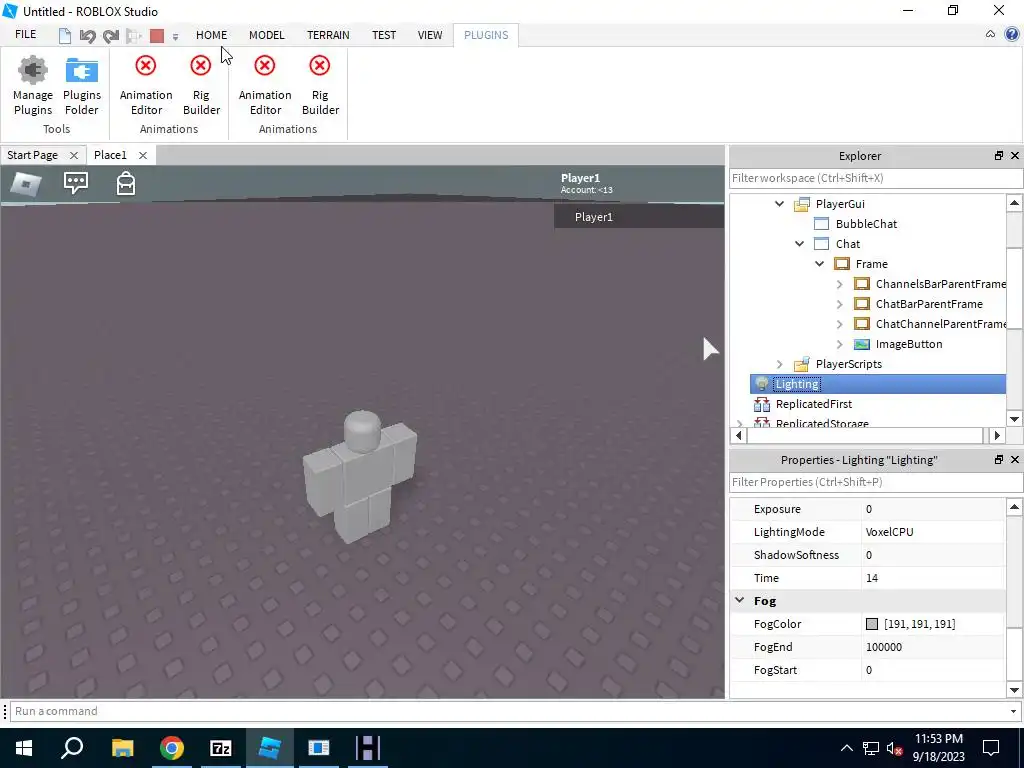Switch to the TERRAIN ribbon tab
This screenshot has height=768, width=1024.
(328, 35)
